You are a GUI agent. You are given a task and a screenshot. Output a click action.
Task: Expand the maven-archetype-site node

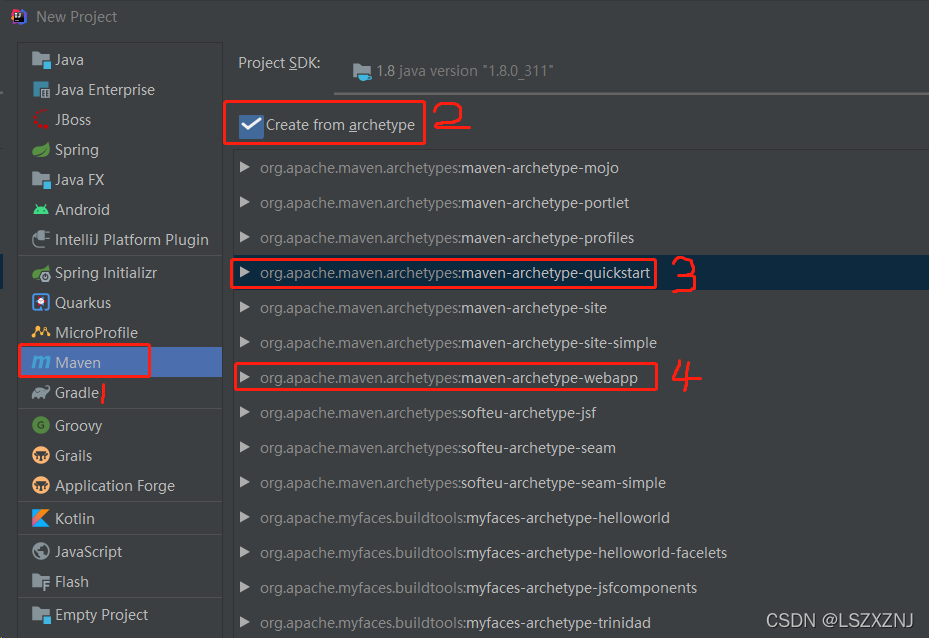point(245,307)
